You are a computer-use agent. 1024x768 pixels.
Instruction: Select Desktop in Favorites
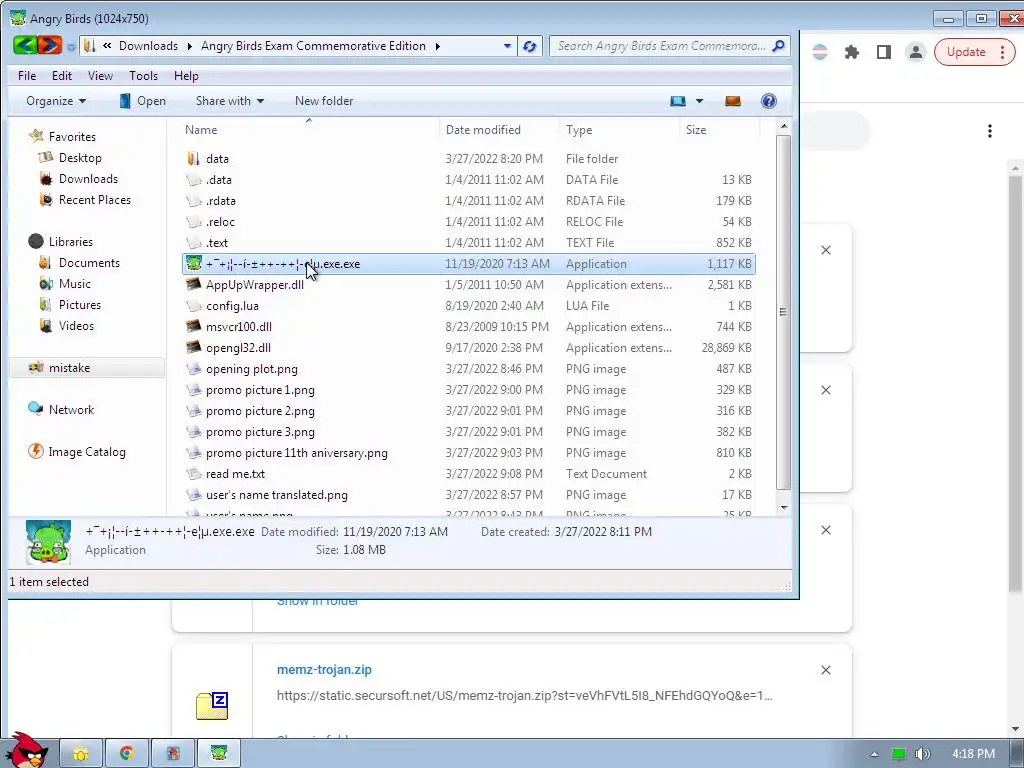71,157
